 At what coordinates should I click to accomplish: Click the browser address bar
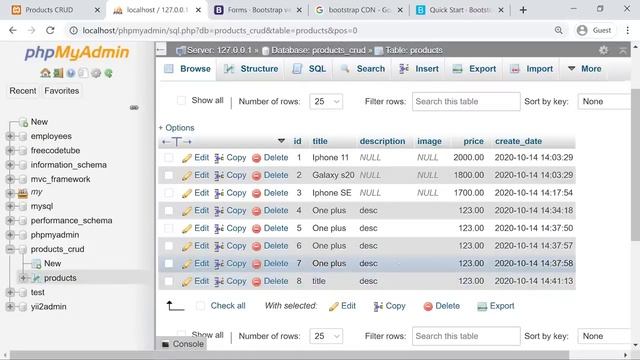coord(310,30)
